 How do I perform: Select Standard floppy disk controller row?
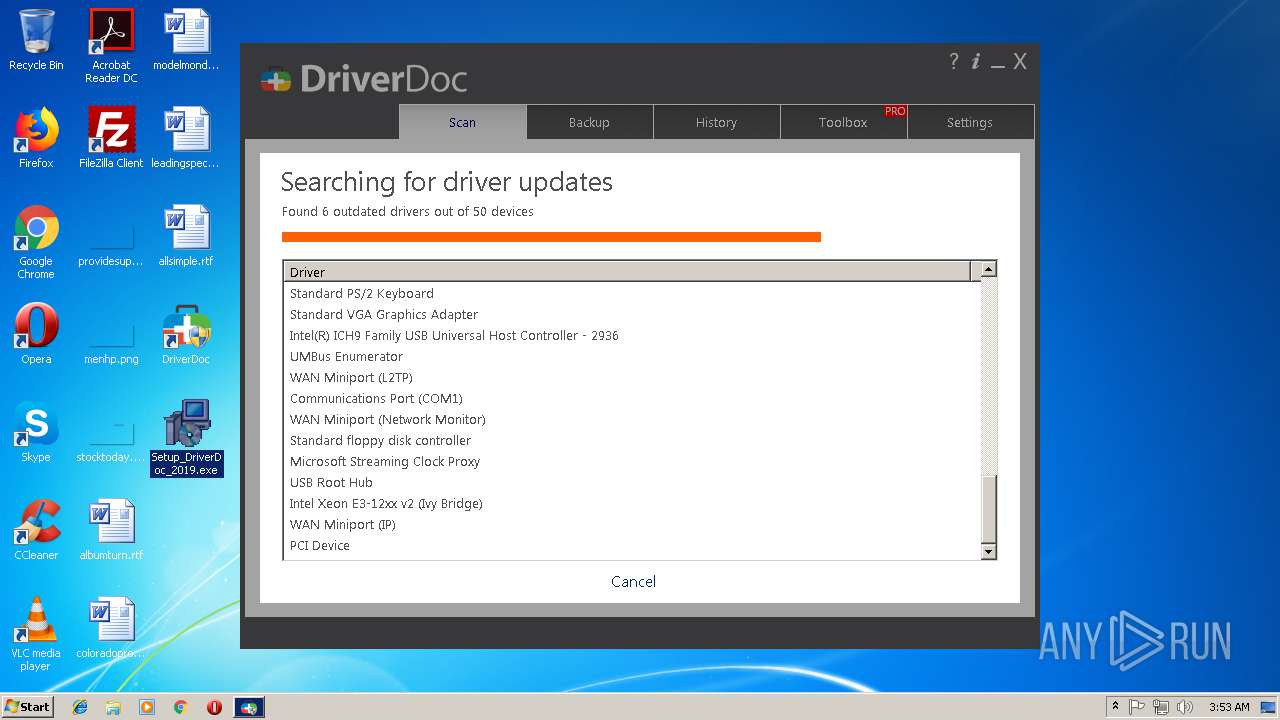(x=631, y=440)
